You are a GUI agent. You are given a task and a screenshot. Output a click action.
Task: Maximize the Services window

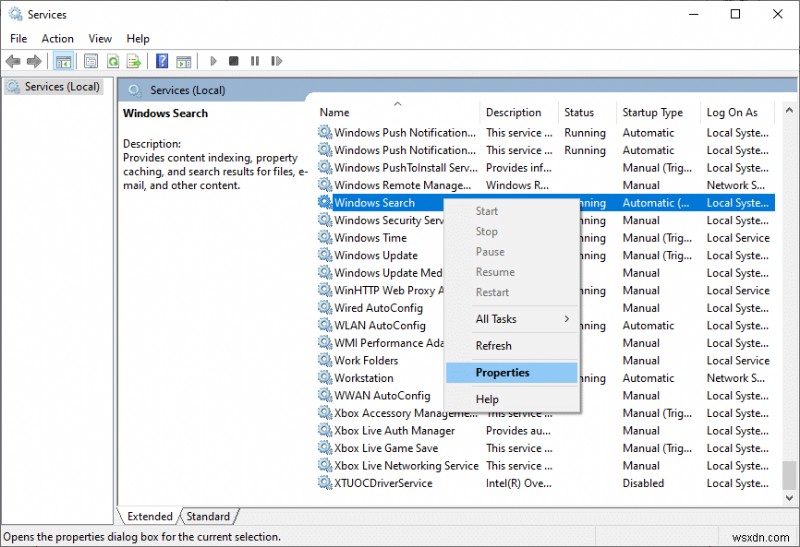(x=735, y=14)
